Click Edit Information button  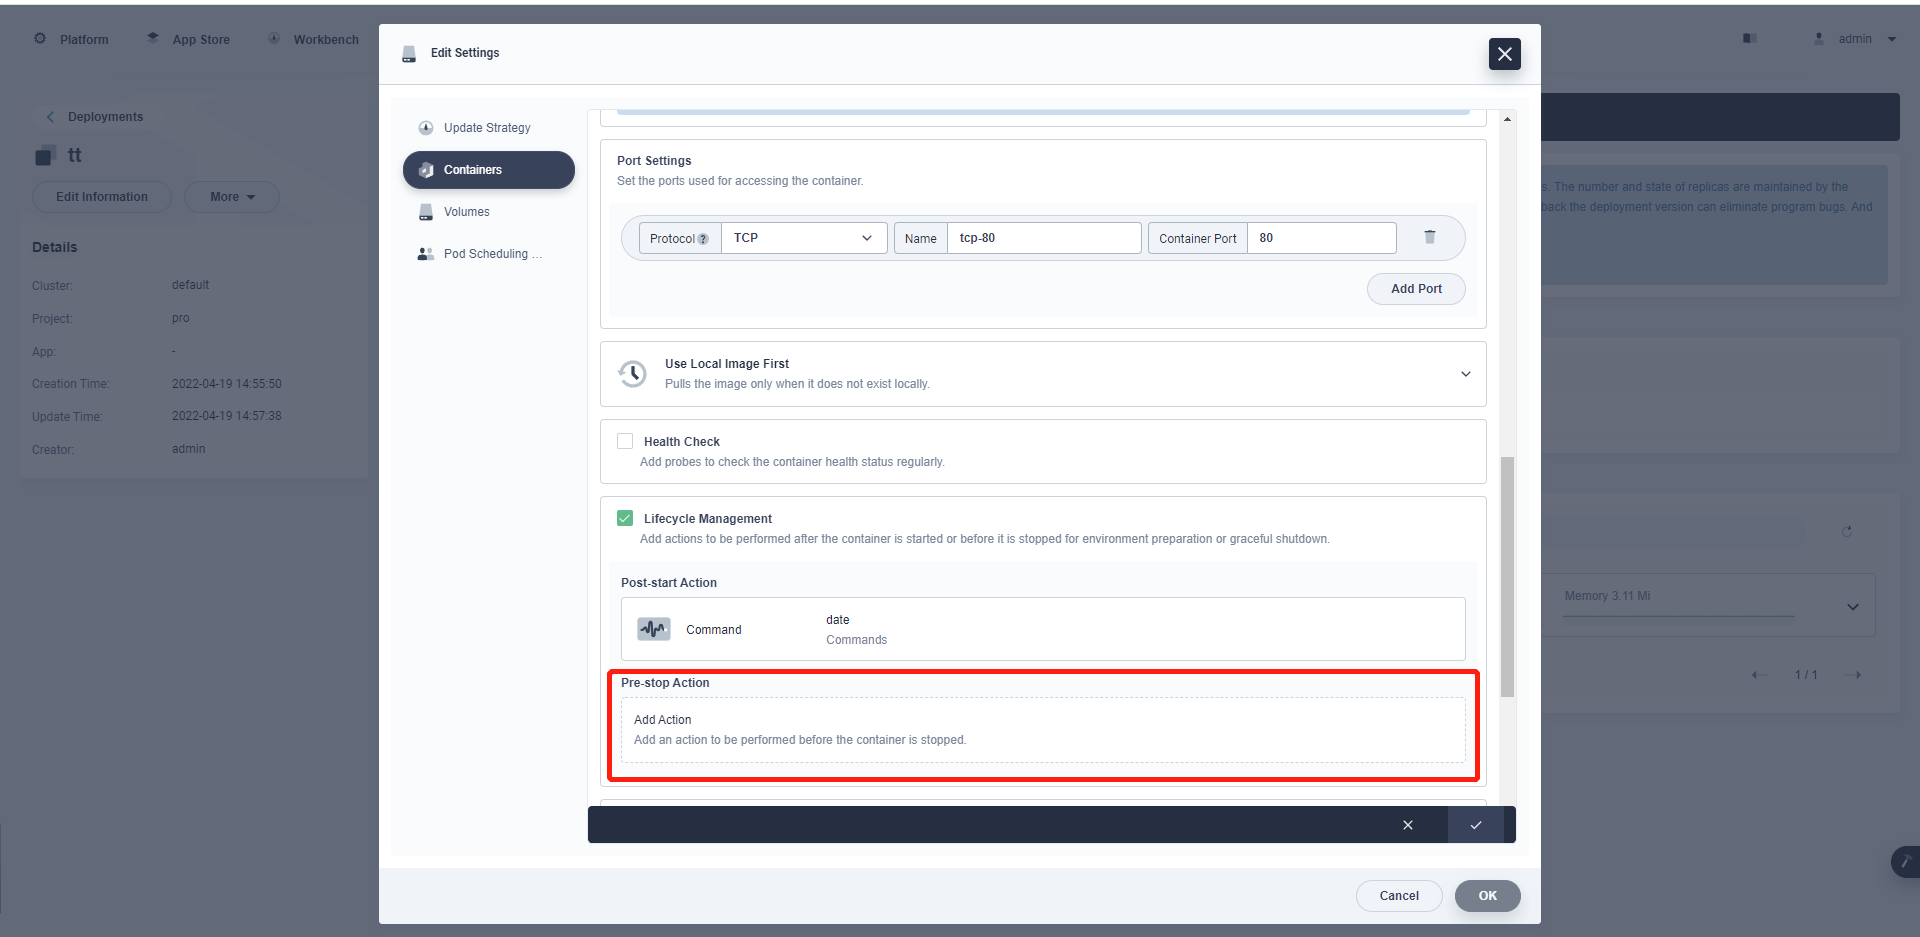click(102, 197)
